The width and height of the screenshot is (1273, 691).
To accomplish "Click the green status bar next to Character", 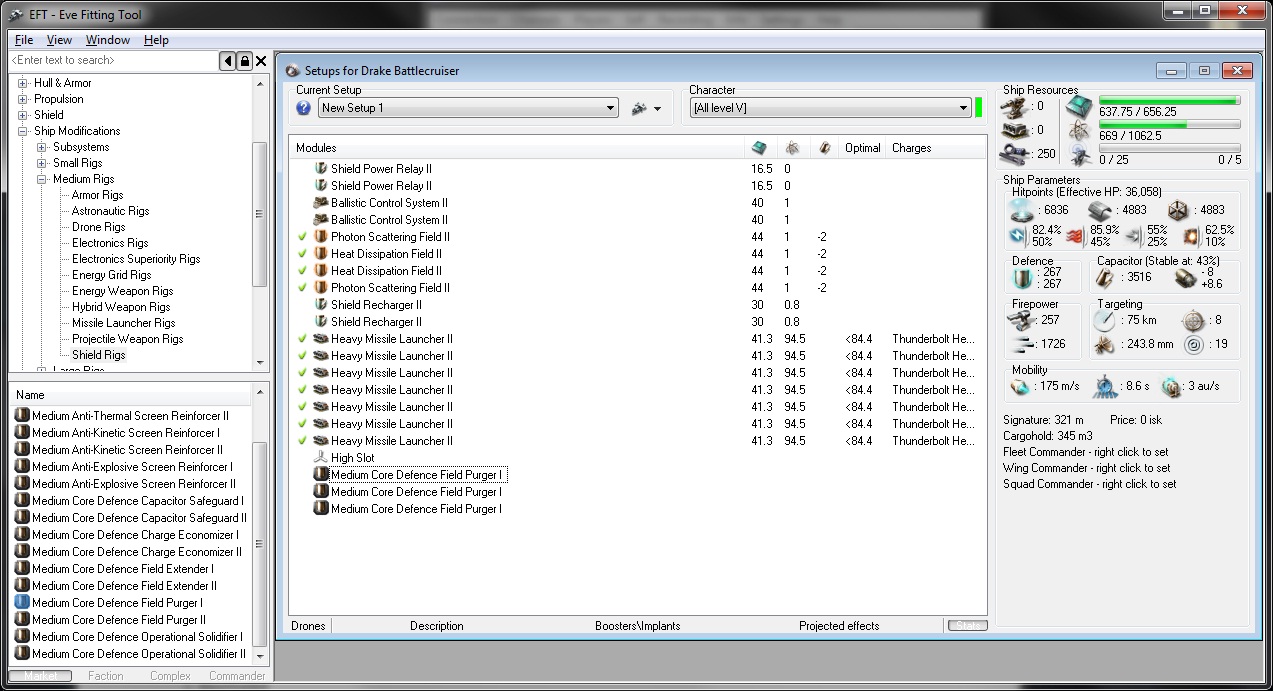I will click(x=979, y=108).
